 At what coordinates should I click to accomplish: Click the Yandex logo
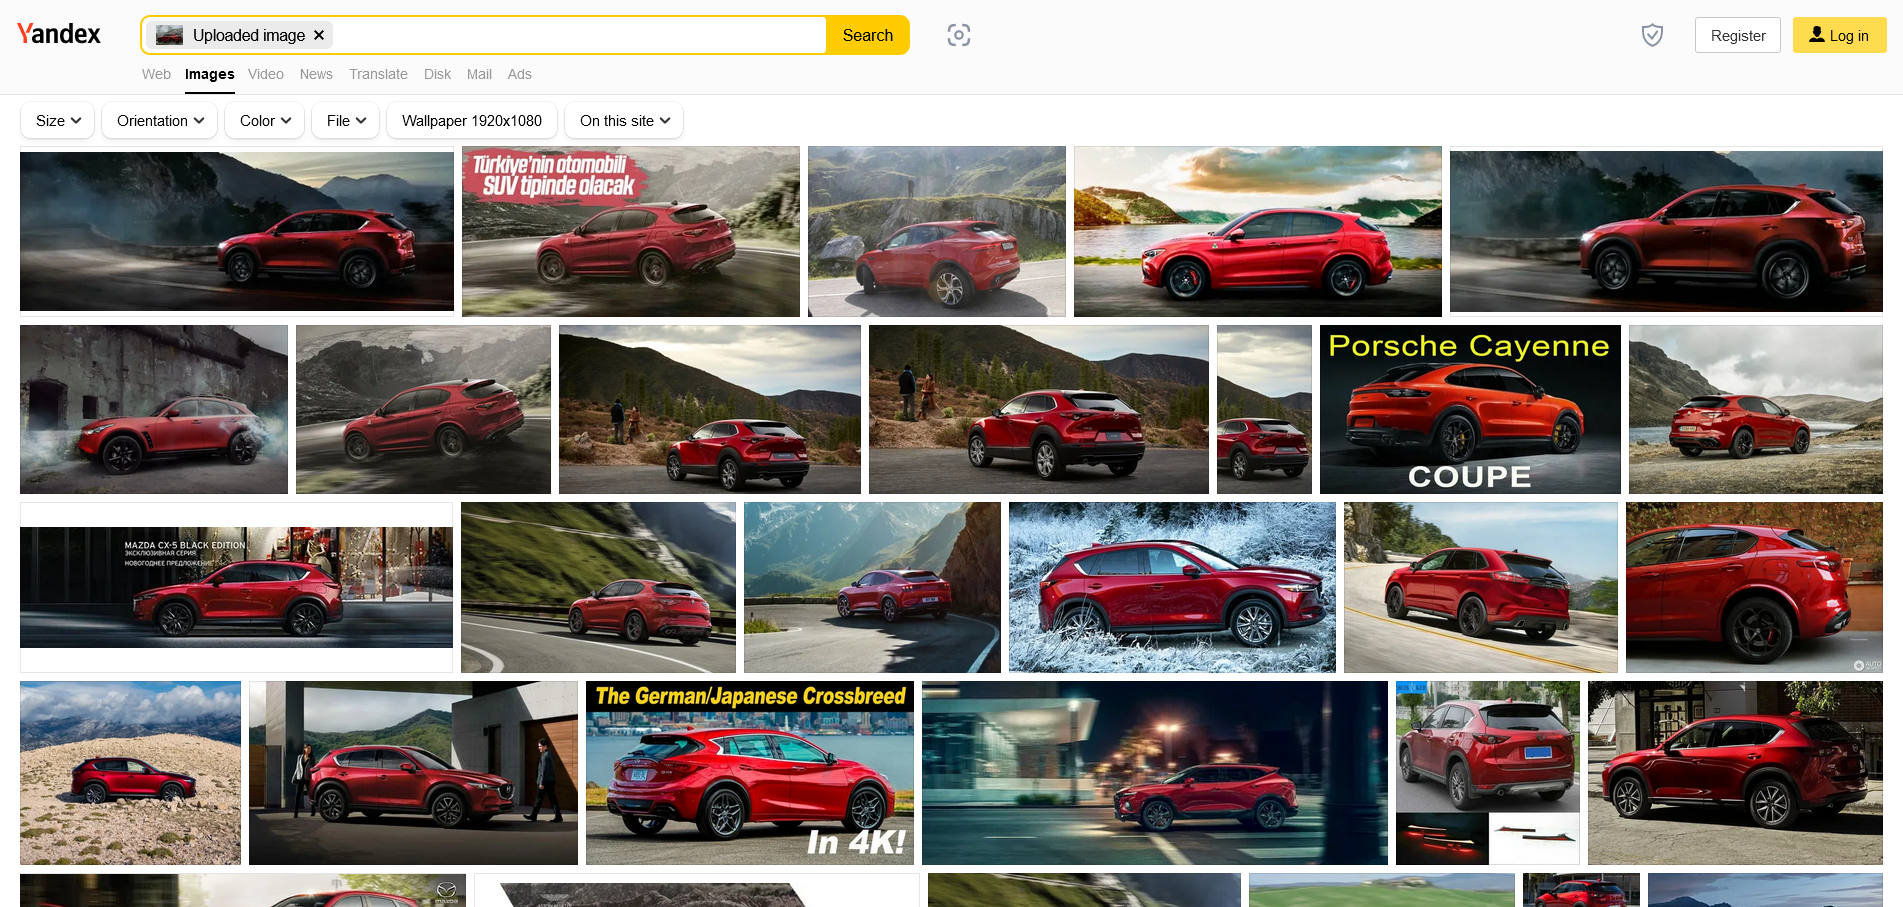point(59,34)
